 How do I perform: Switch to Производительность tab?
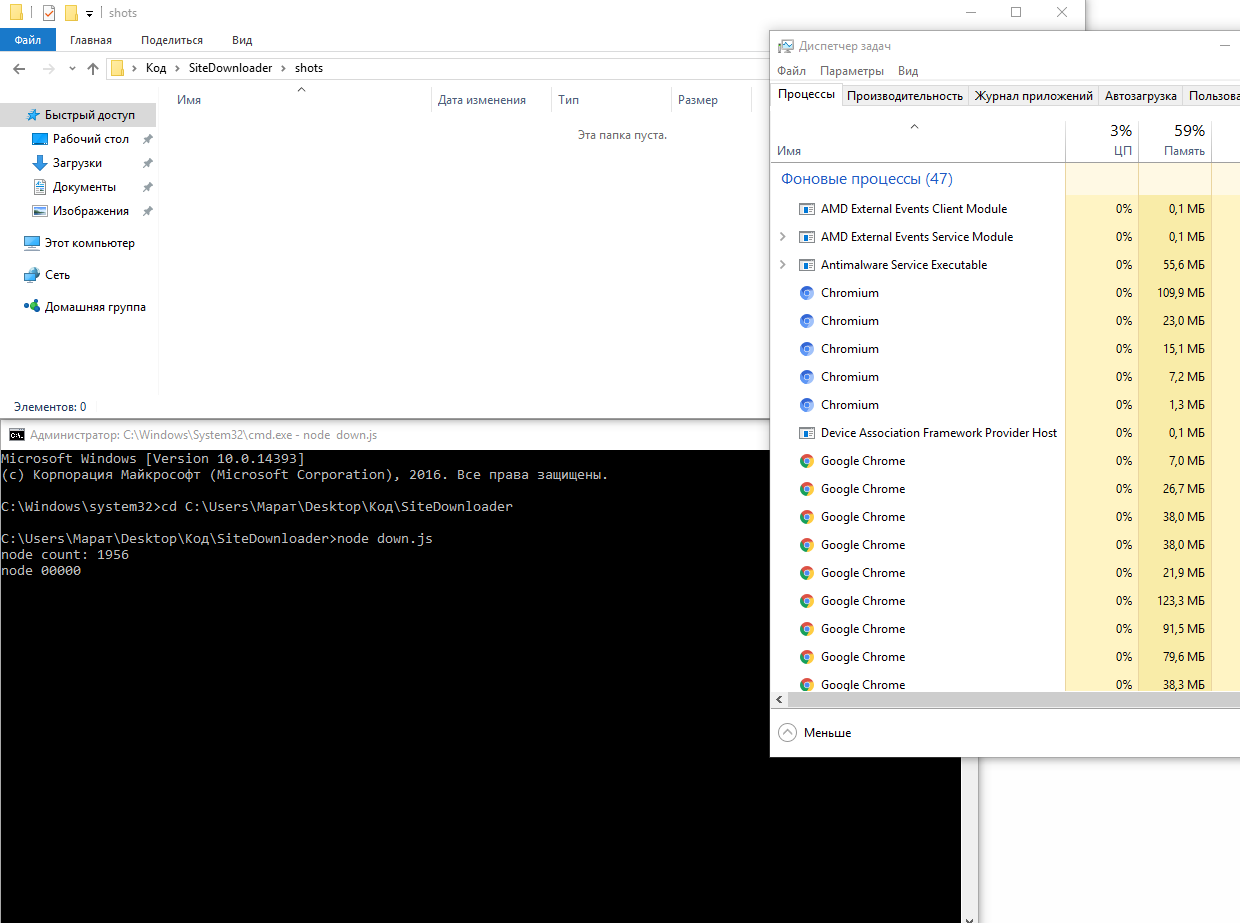(x=905, y=96)
